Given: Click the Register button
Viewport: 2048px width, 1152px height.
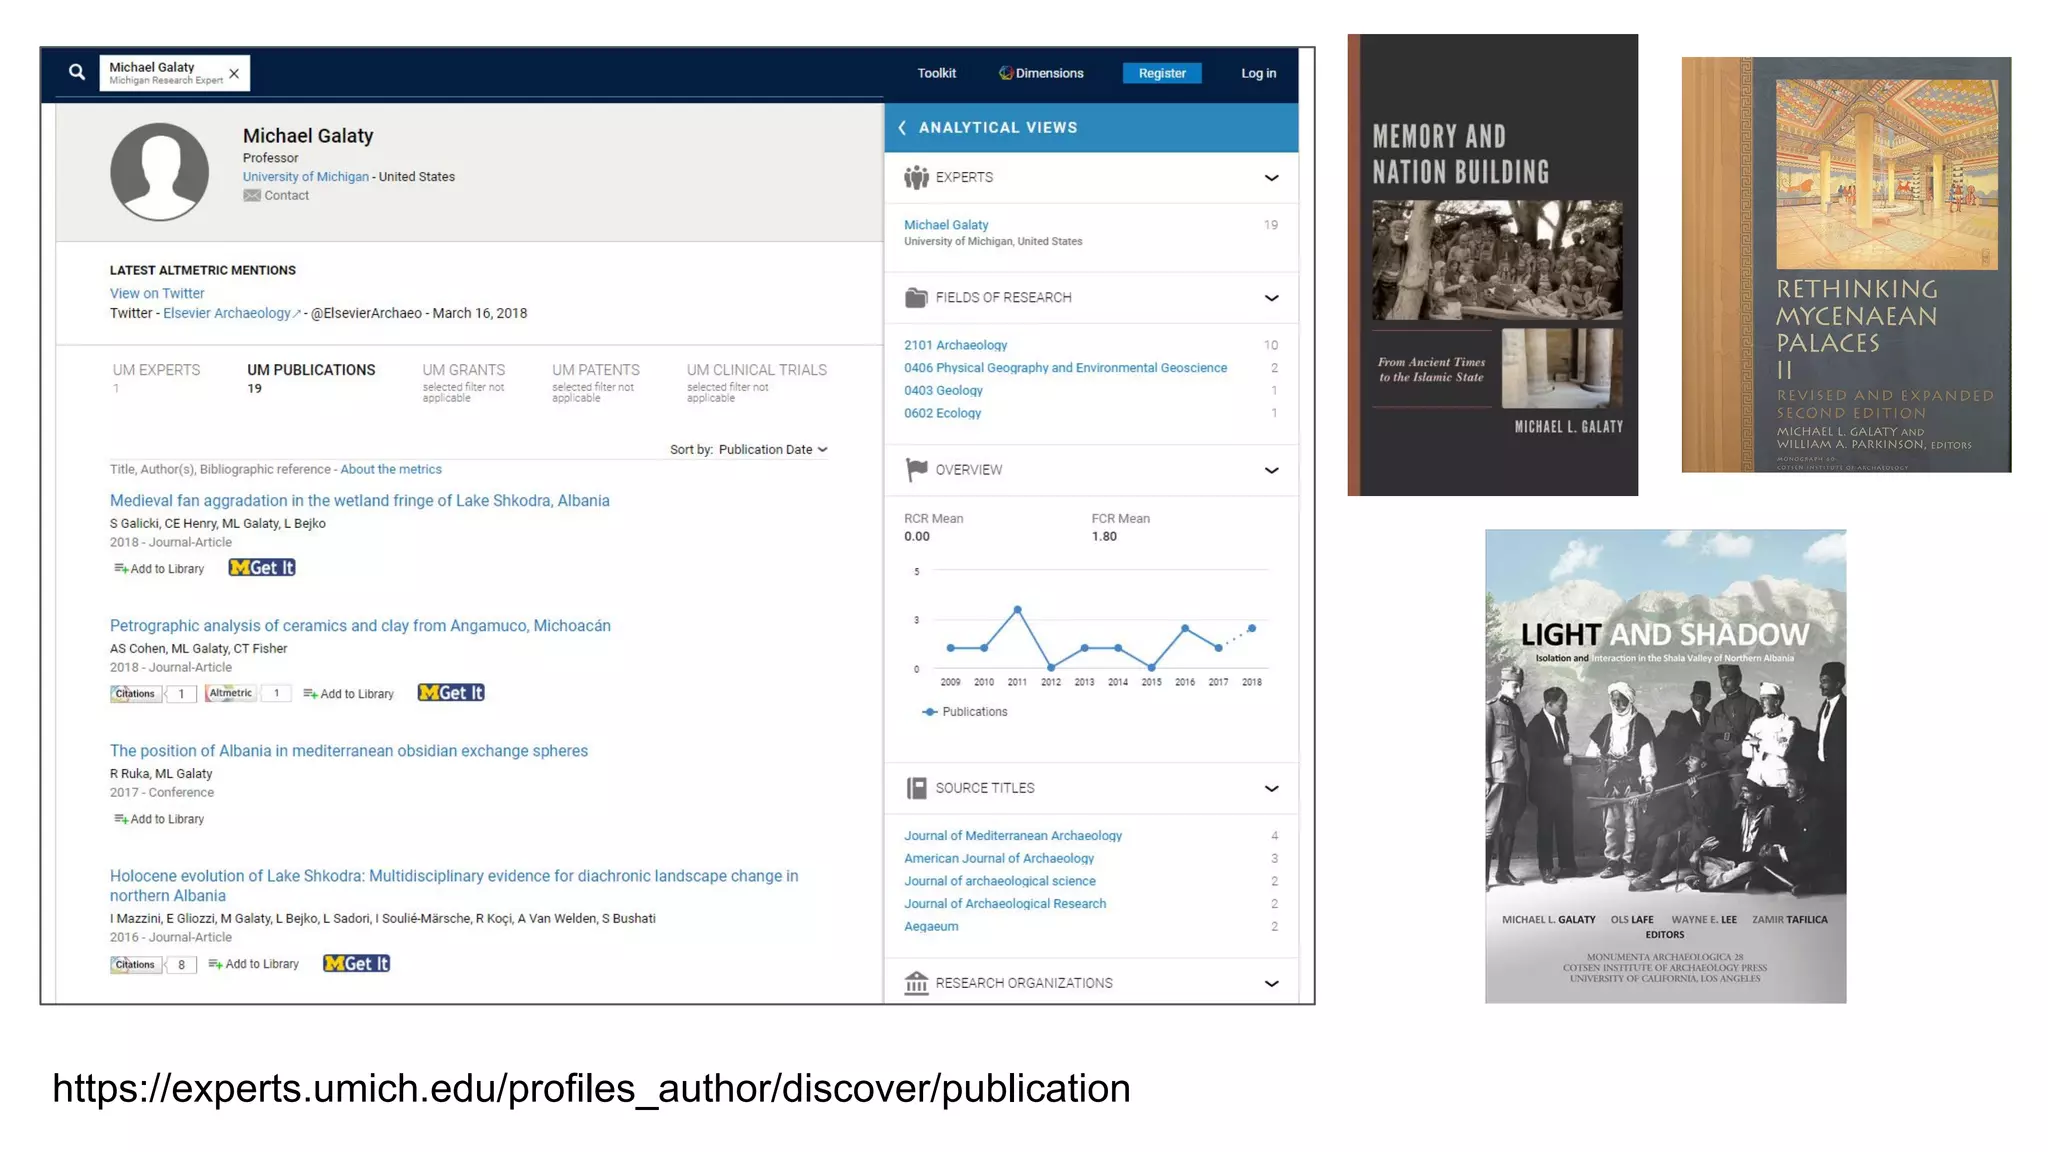Looking at the screenshot, I should tap(1162, 73).
